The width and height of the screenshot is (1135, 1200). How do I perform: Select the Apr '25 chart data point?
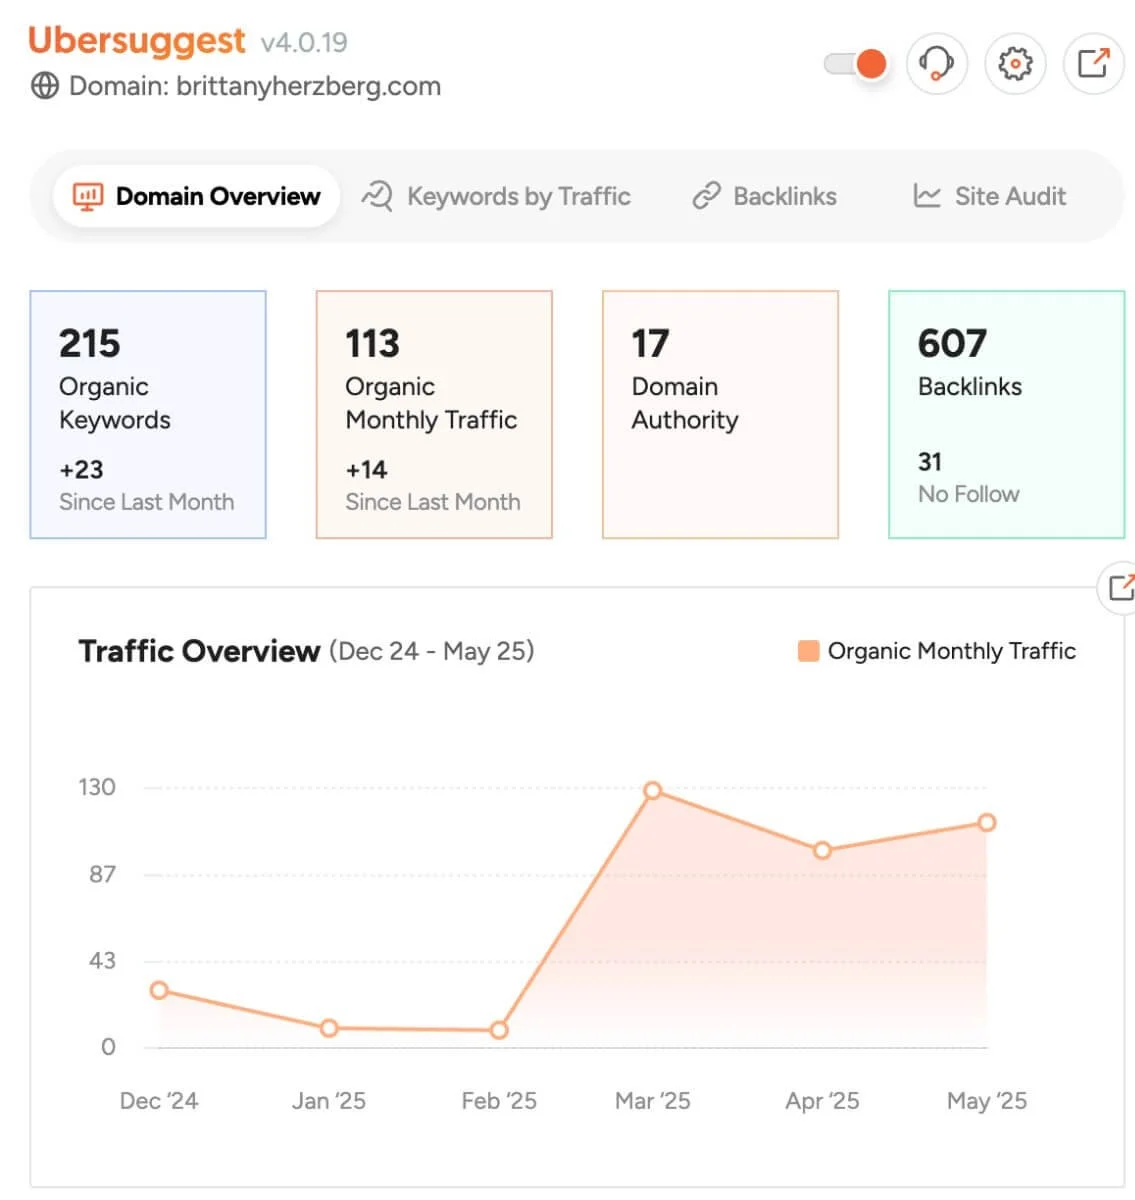click(822, 851)
